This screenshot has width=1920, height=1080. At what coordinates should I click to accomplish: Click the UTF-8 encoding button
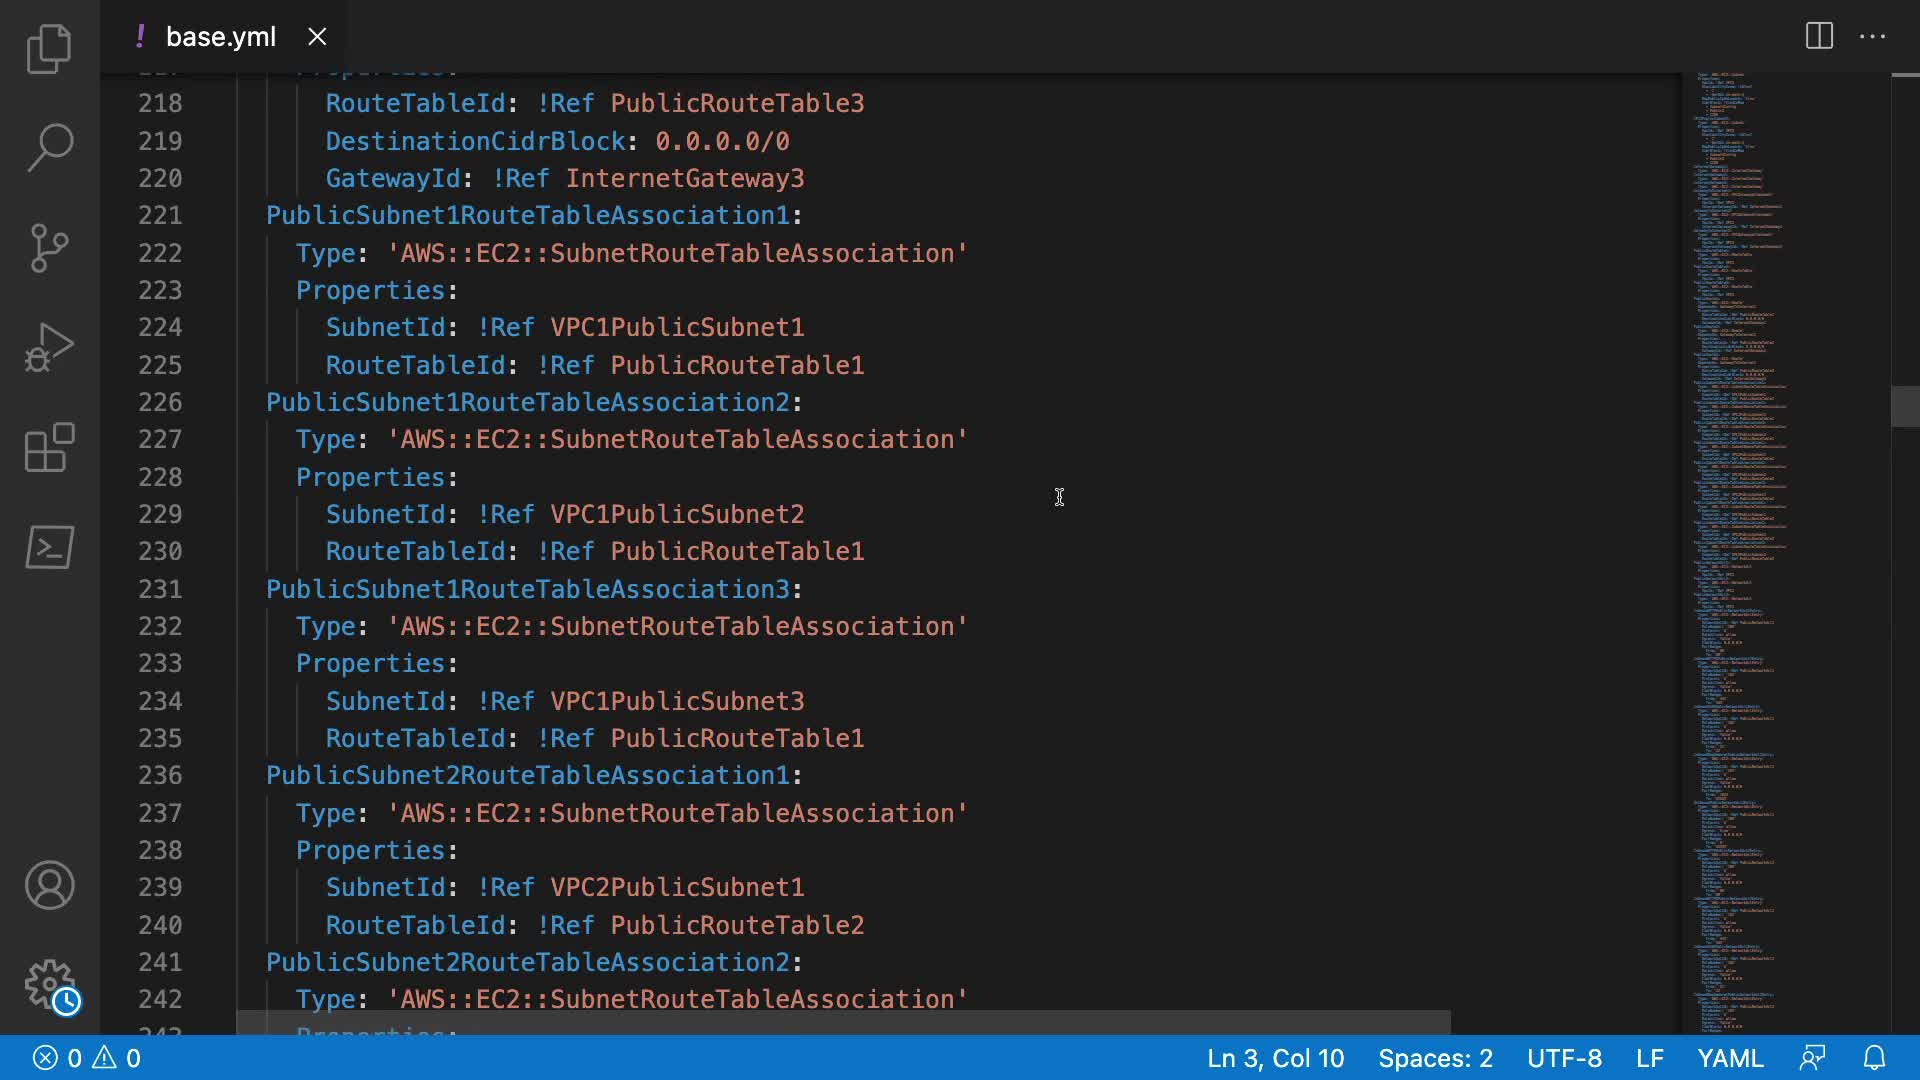point(1564,1058)
